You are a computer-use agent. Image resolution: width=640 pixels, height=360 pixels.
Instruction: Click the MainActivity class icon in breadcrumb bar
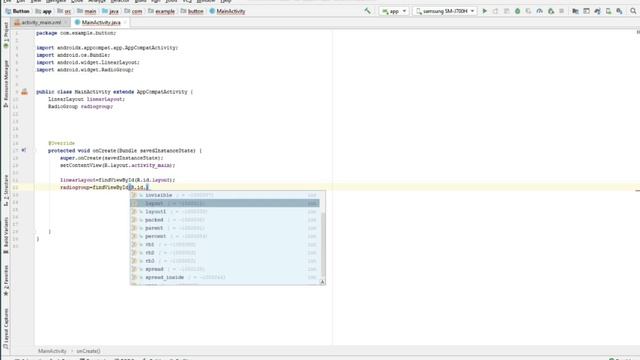(x=212, y=11)
